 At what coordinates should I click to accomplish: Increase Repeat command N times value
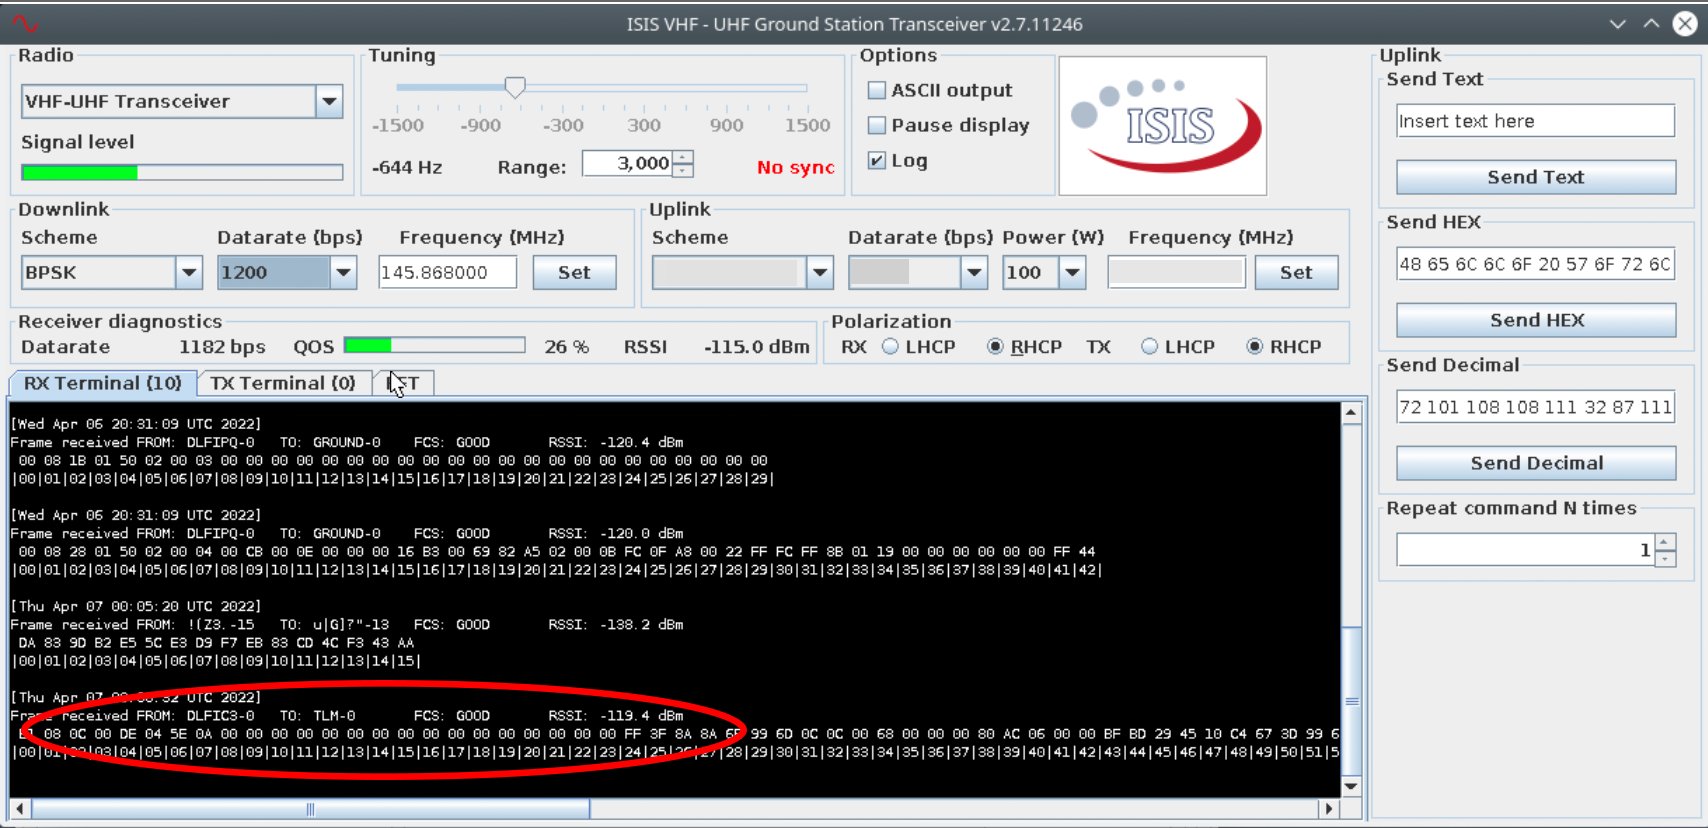tap(1665, 542)
